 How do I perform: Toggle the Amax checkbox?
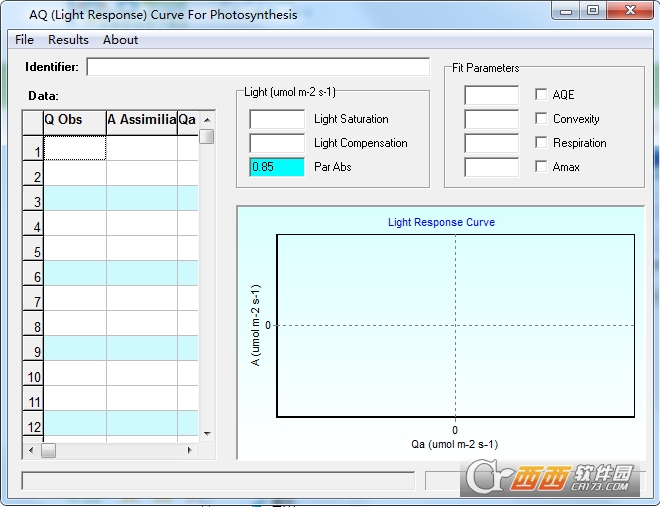coord(541,166)
